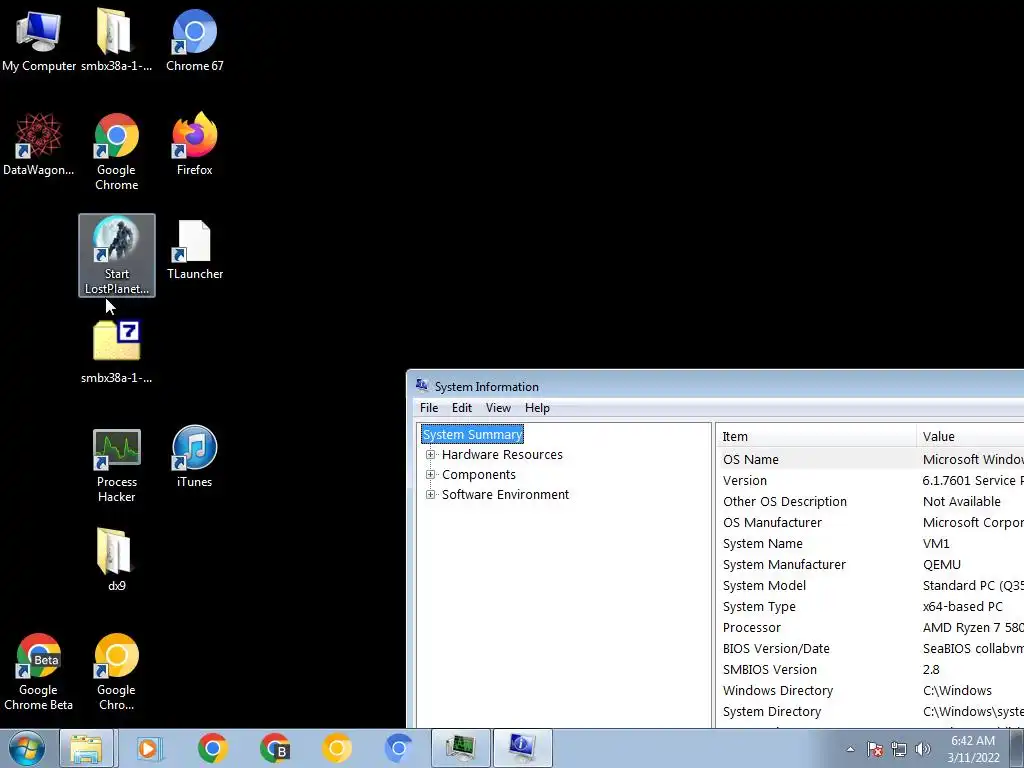This screenshot has width=1024, height=768.
Task: Open File menu in System Information
Action: point(429,408)
